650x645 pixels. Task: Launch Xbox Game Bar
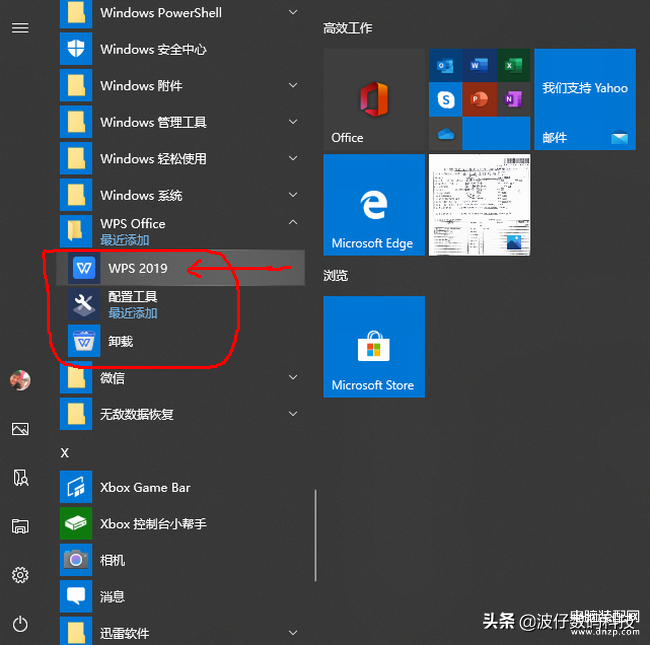(180, 487)
